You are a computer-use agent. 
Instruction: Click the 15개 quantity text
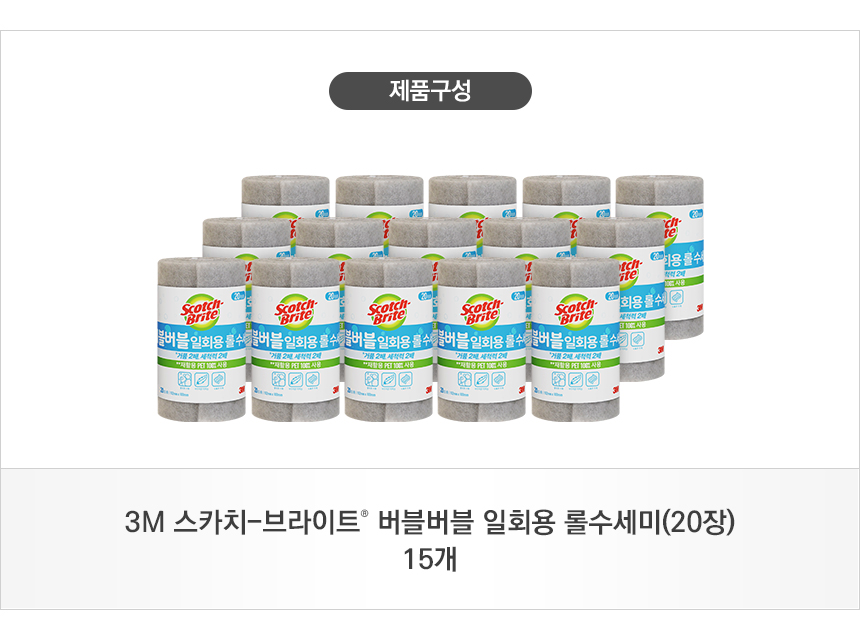click(430, 559)
